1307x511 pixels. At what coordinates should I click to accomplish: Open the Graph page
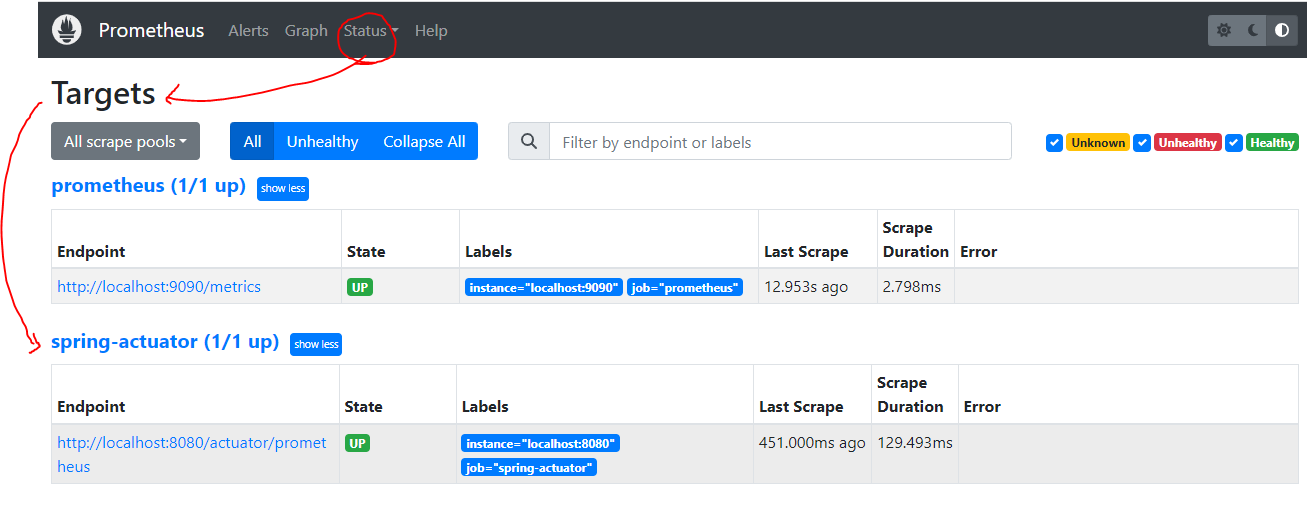(306, 30)
